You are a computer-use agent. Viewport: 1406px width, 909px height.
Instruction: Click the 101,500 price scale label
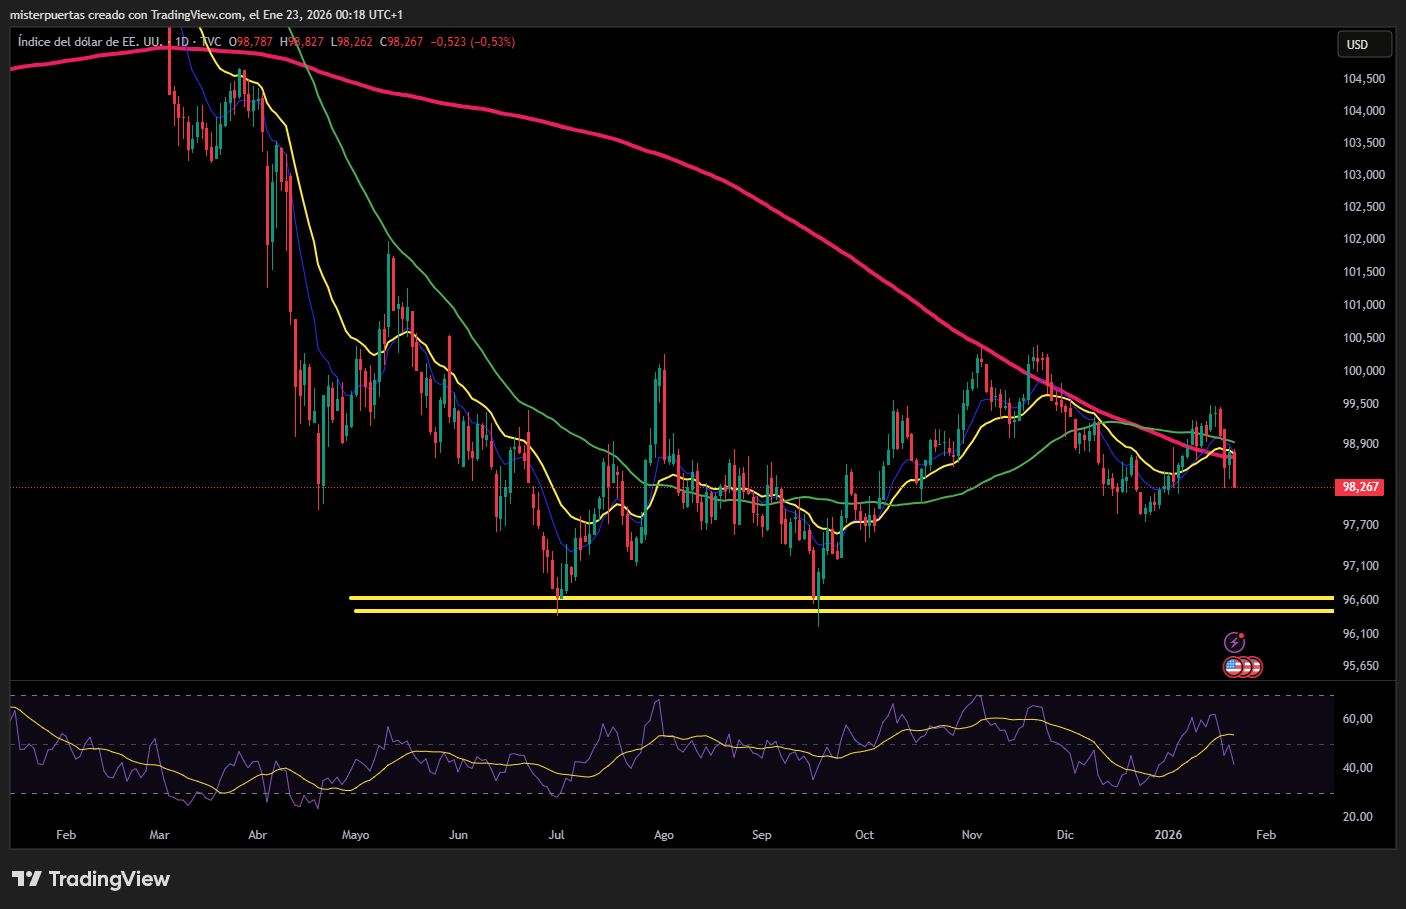click(x=1364, y=272)
